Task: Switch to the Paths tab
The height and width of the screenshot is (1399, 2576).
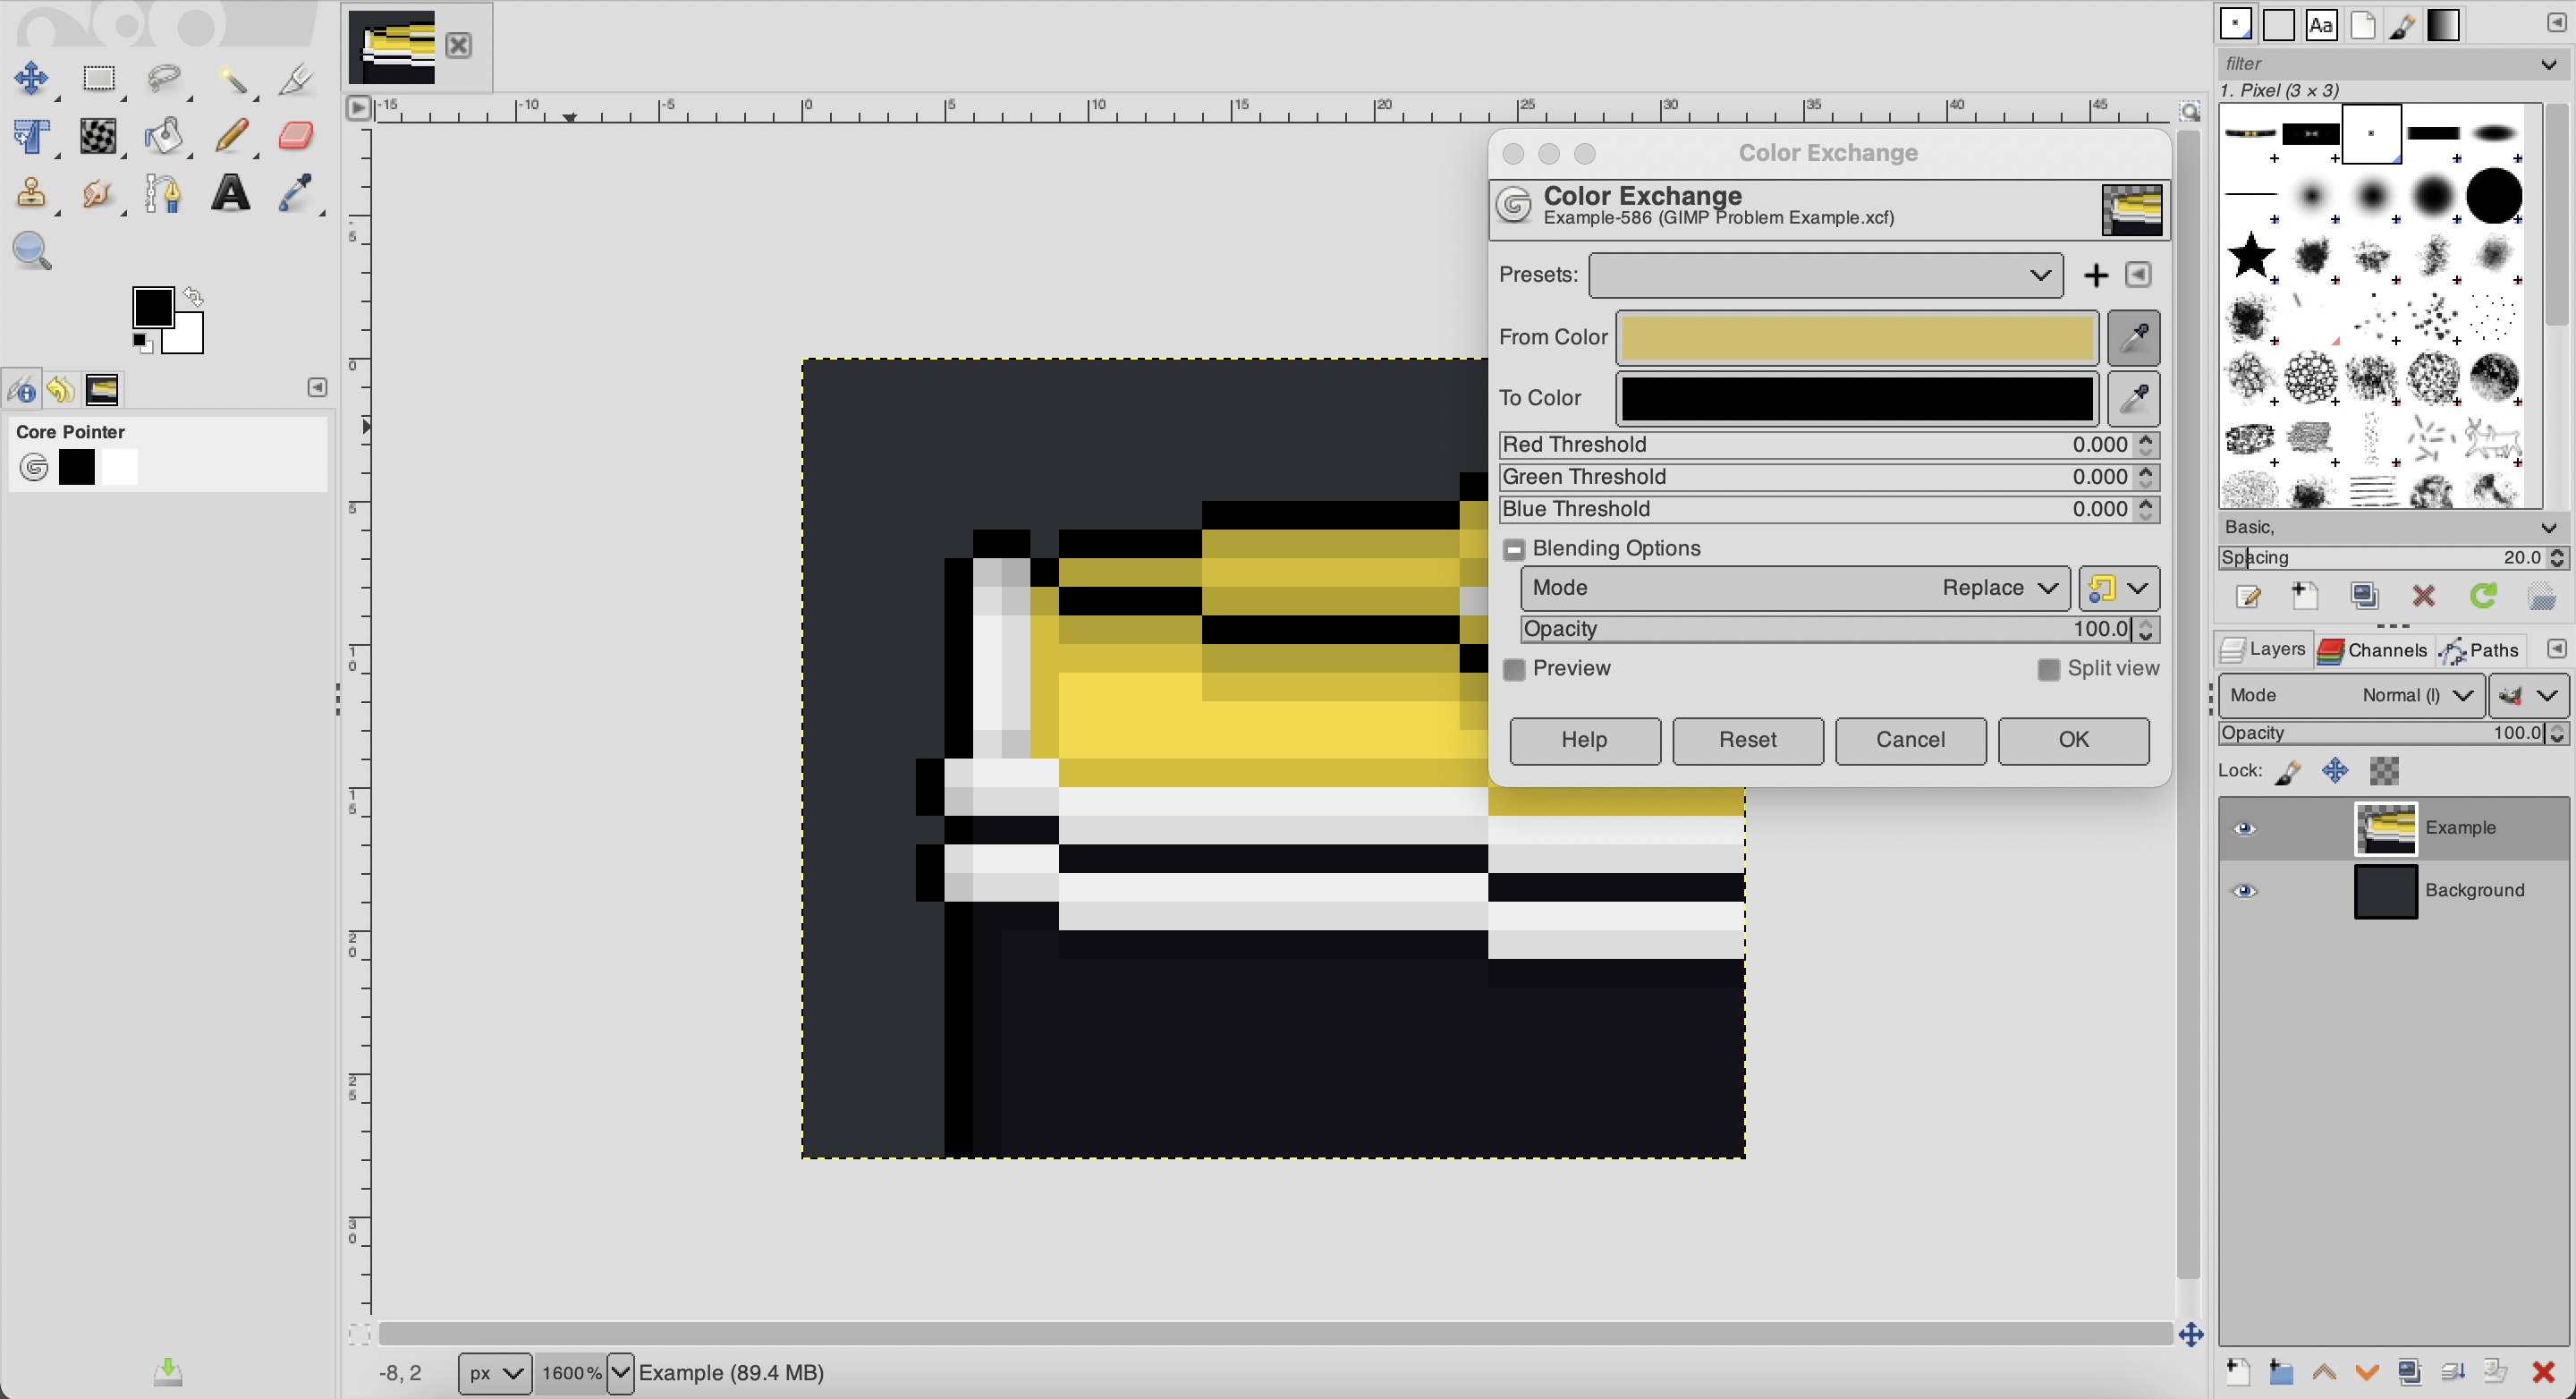Action: 2480,651
